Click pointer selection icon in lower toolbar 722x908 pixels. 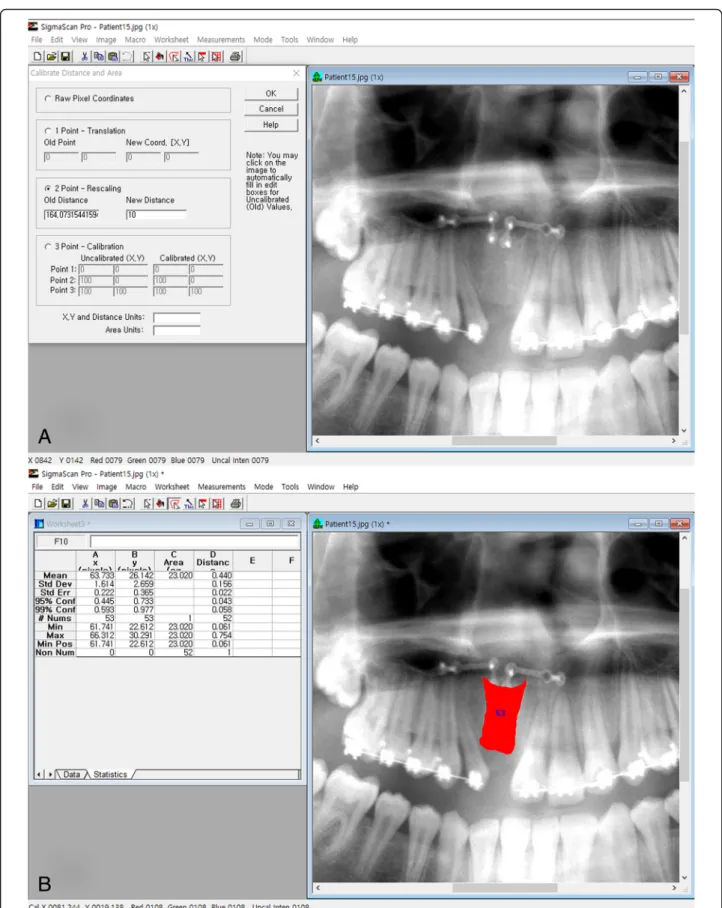tap(147, 503)
